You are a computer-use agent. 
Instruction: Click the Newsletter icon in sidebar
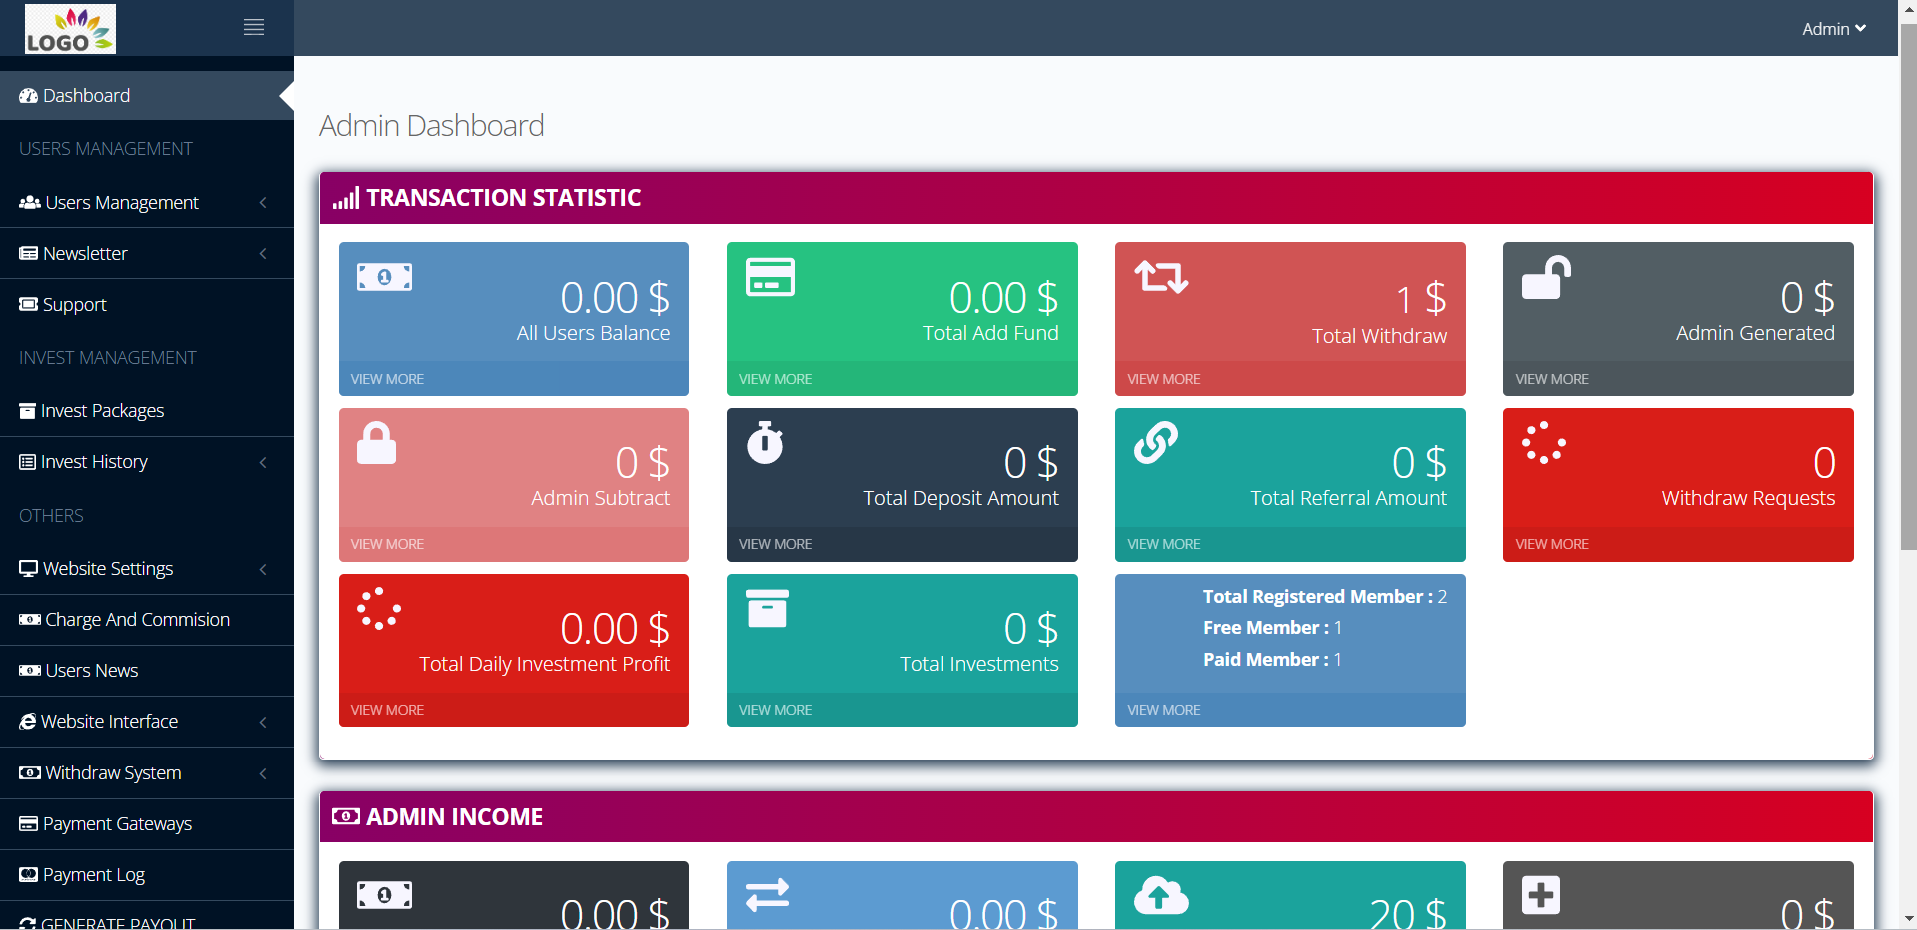29,253
